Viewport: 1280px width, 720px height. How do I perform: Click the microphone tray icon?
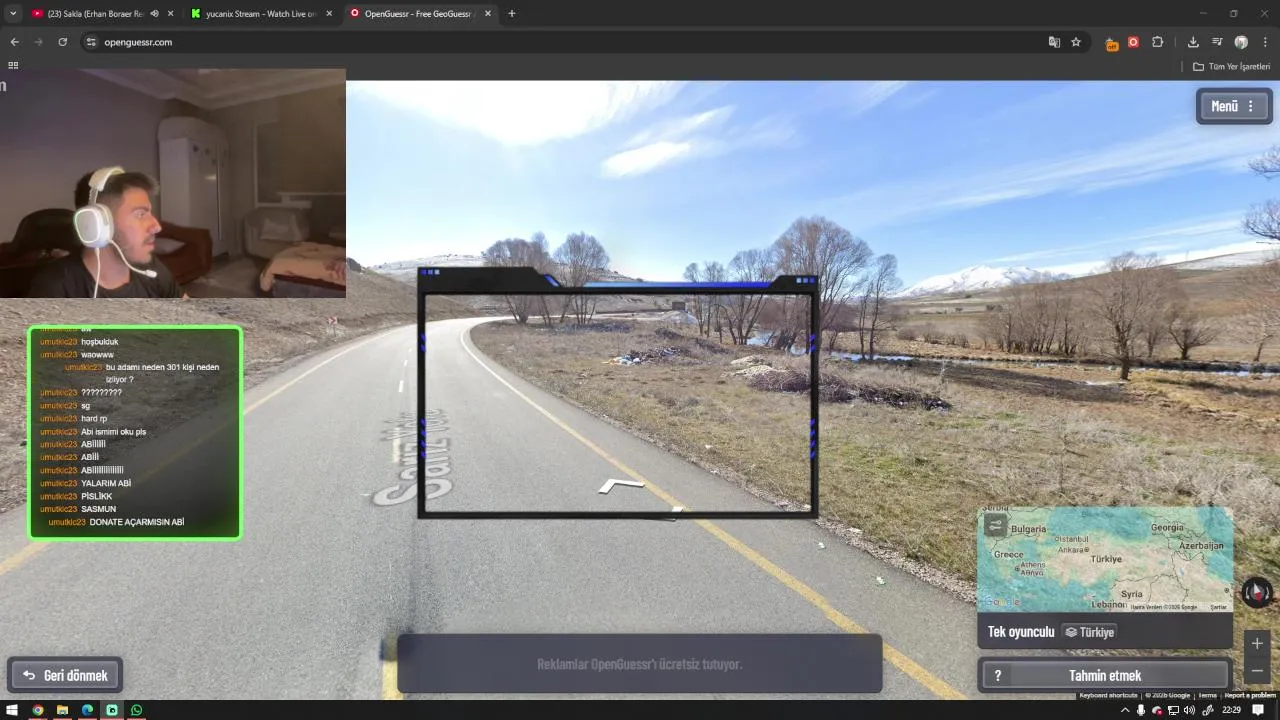pyautogui.click(x=1140, y=710)
